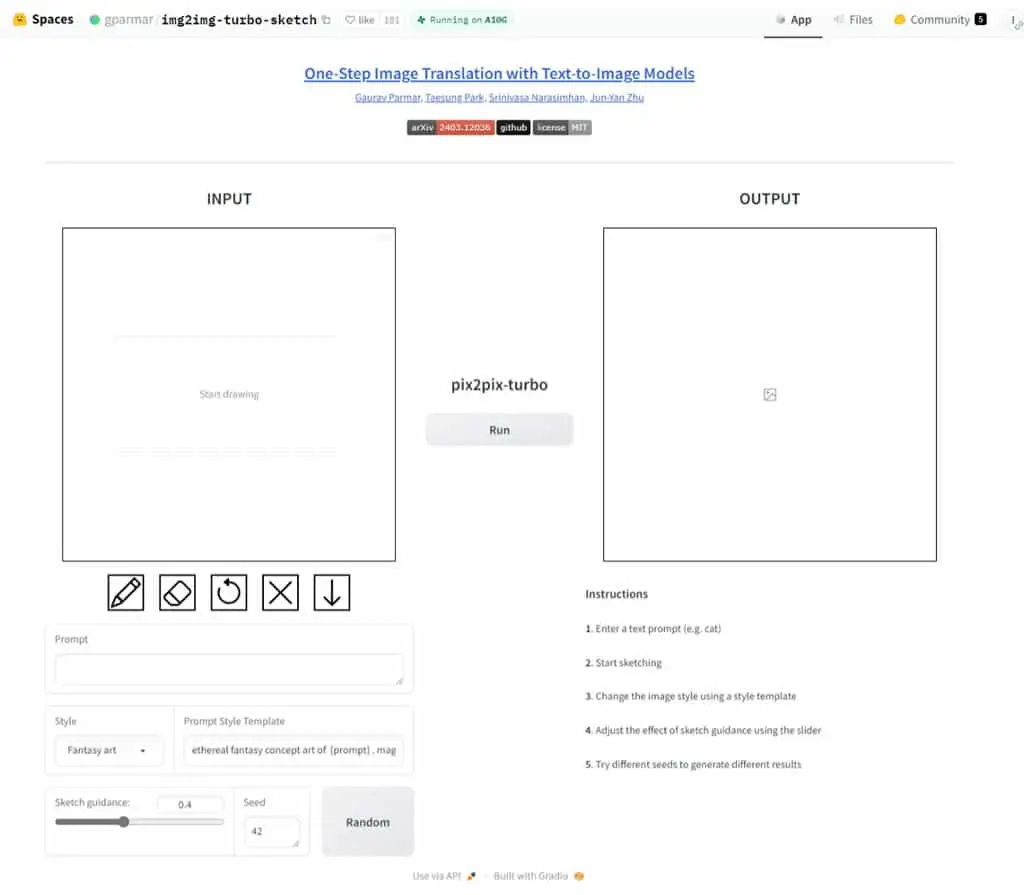The width and height of the screenshot is (1024, 895).
Task: Select the pencil drawing tool
Action: point(125,593)
